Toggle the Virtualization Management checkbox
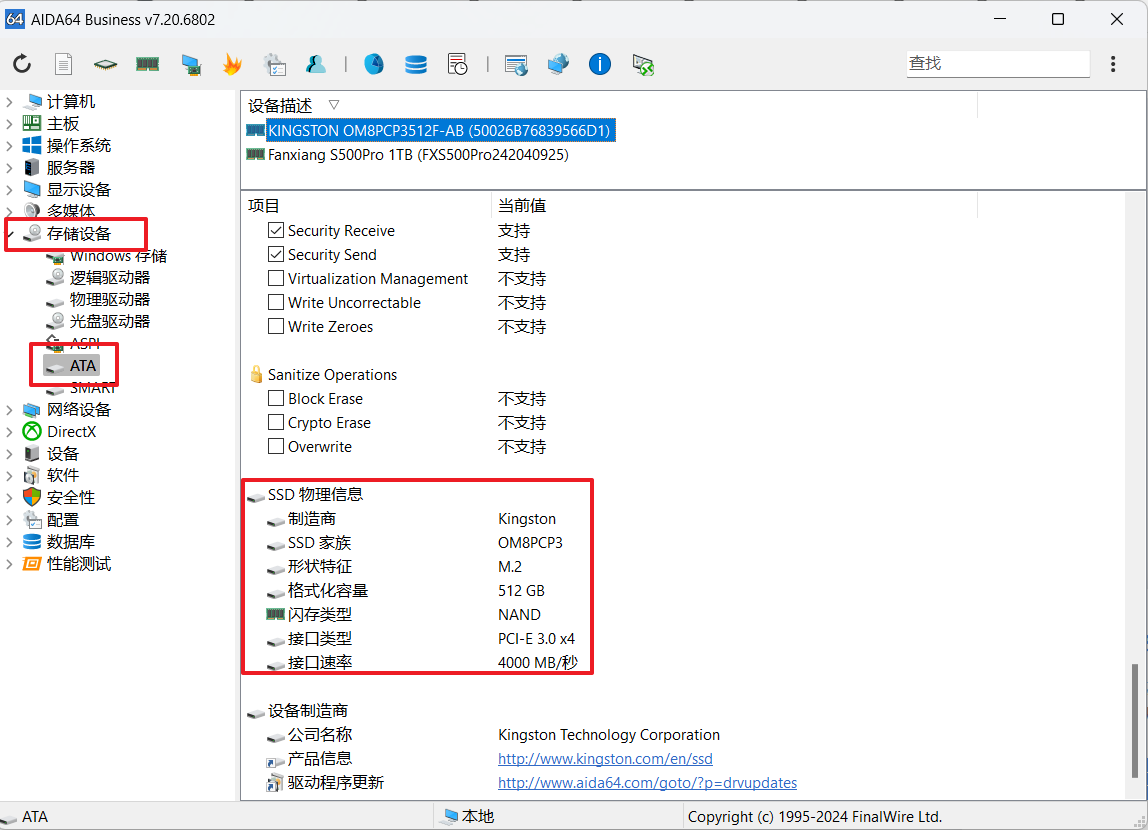This screenshot has width=1148, height=830. click(276, 278)
